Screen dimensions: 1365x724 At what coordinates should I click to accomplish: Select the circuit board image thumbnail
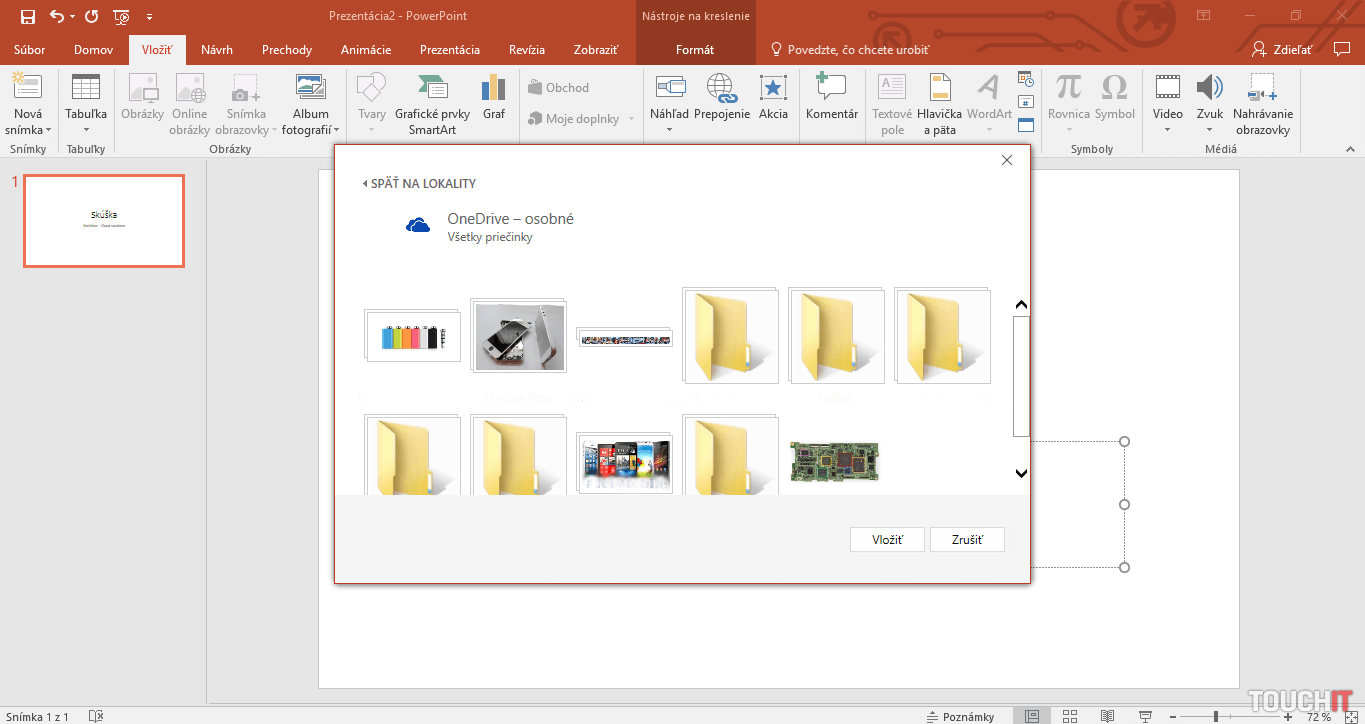pyautogui.click(x=834, y=462)
